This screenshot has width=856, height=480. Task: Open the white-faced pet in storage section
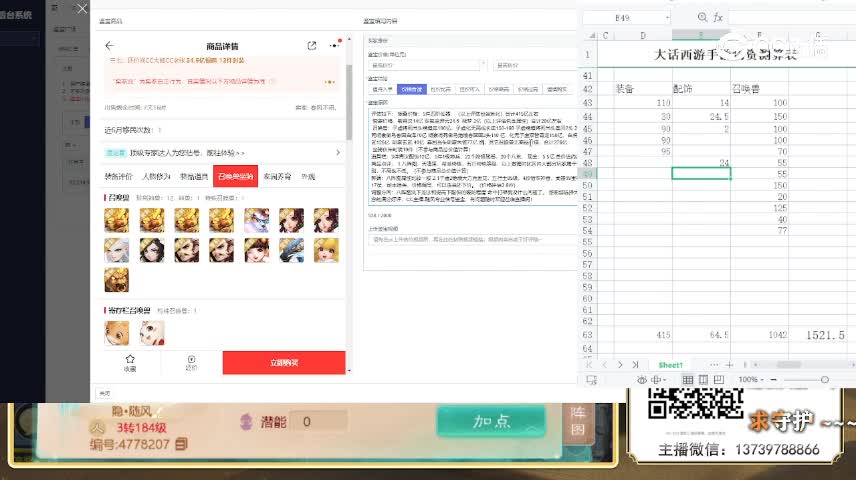click(x=152, y=333)
